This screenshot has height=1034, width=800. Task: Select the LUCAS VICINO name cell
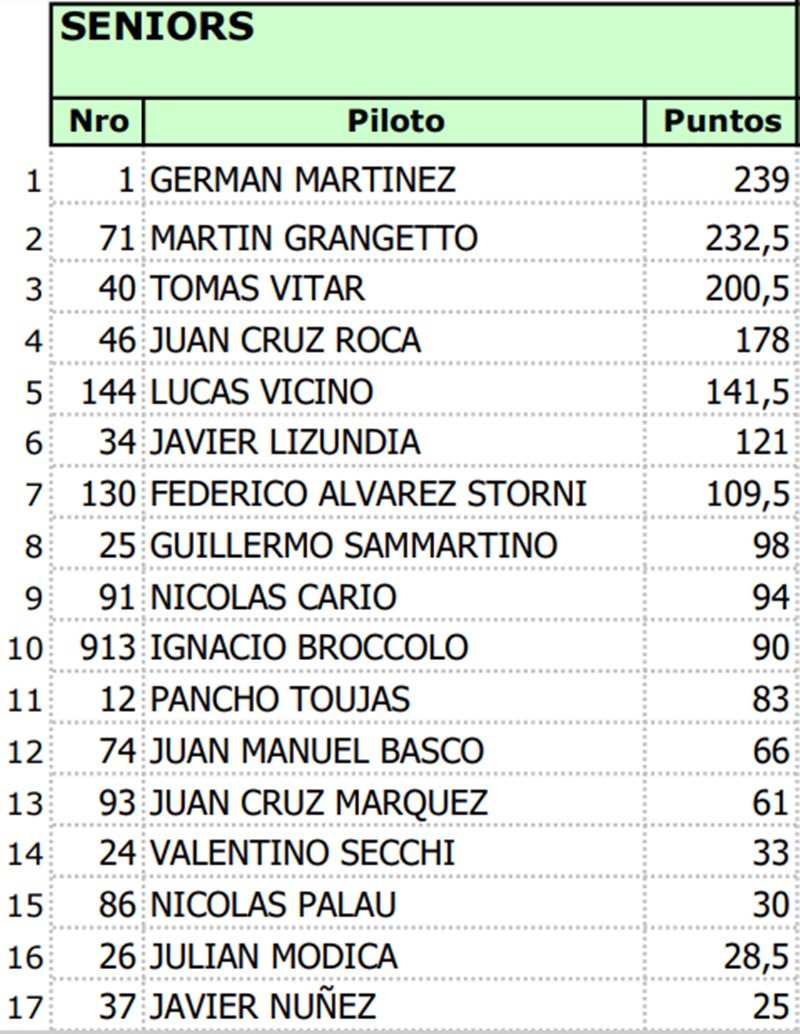coord(262,391)
